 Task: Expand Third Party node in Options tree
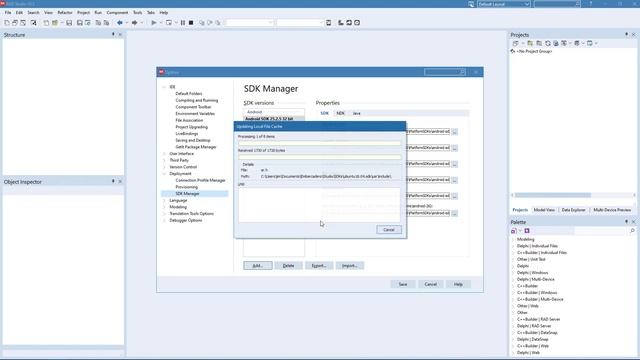click(x=164, y=160)
